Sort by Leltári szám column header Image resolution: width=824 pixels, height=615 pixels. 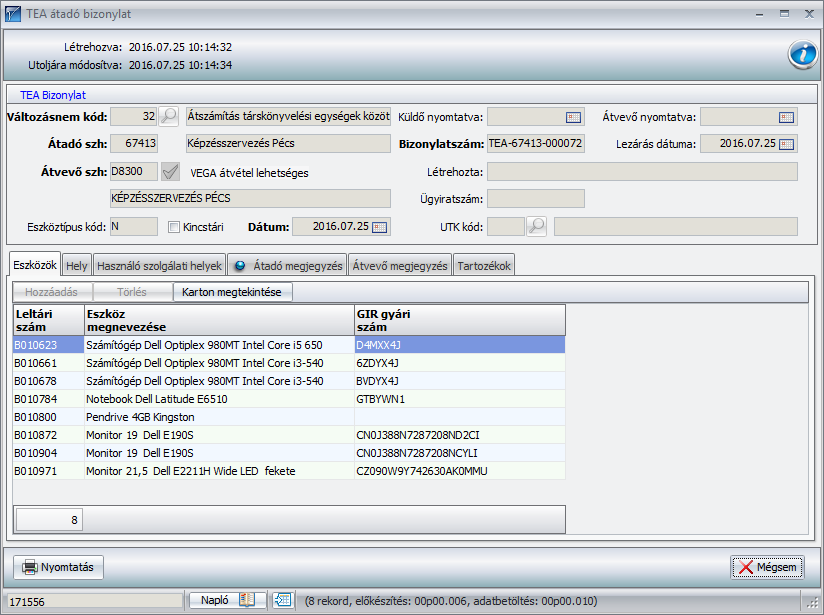(49, 320)
